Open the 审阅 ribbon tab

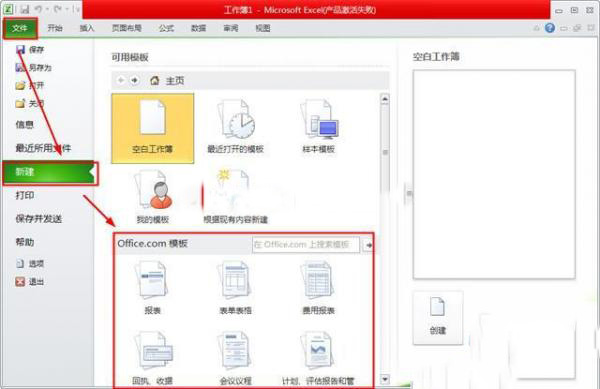(x=231, y=28)
